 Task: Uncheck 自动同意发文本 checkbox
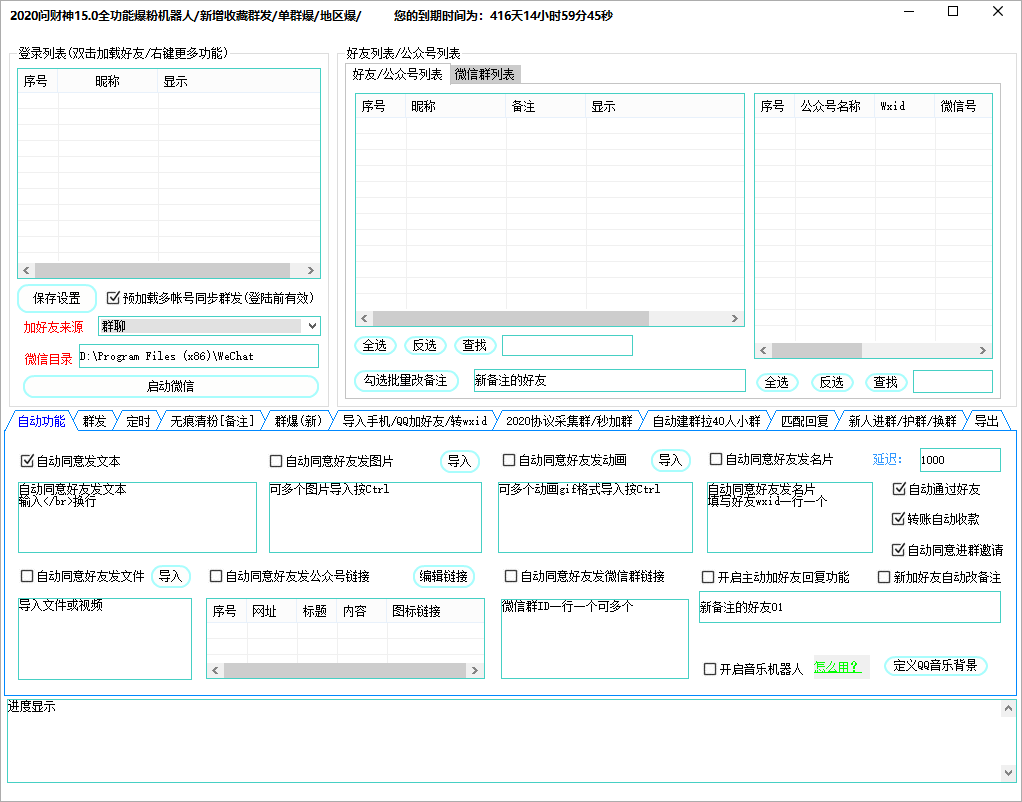click(x=27, y=461)
